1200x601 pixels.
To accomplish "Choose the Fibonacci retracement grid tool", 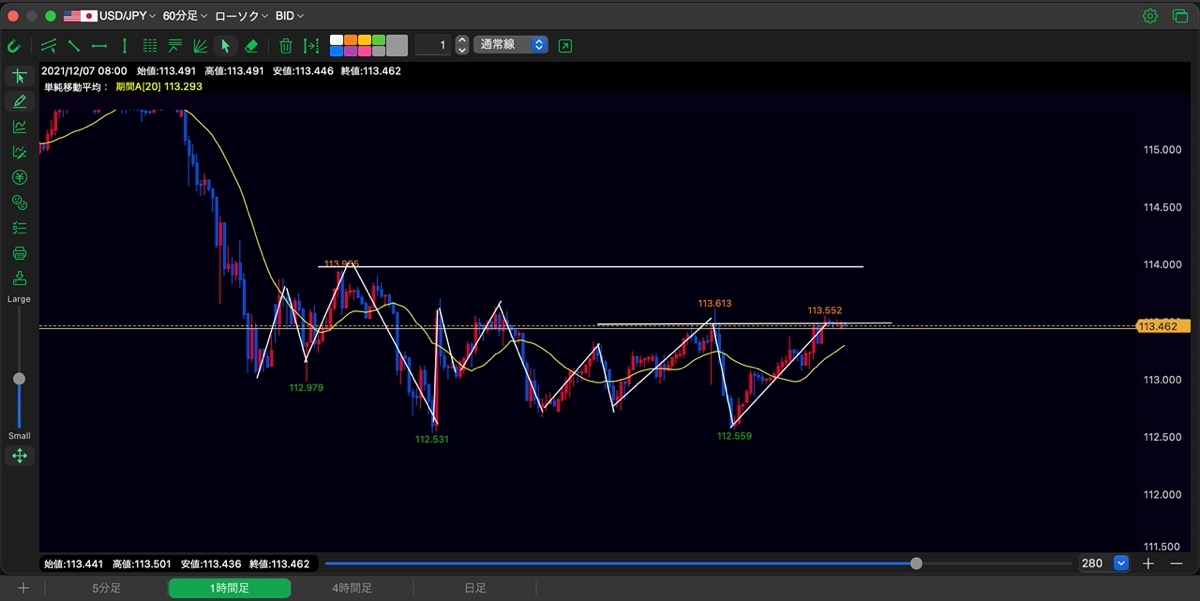I will coord(150,45).
